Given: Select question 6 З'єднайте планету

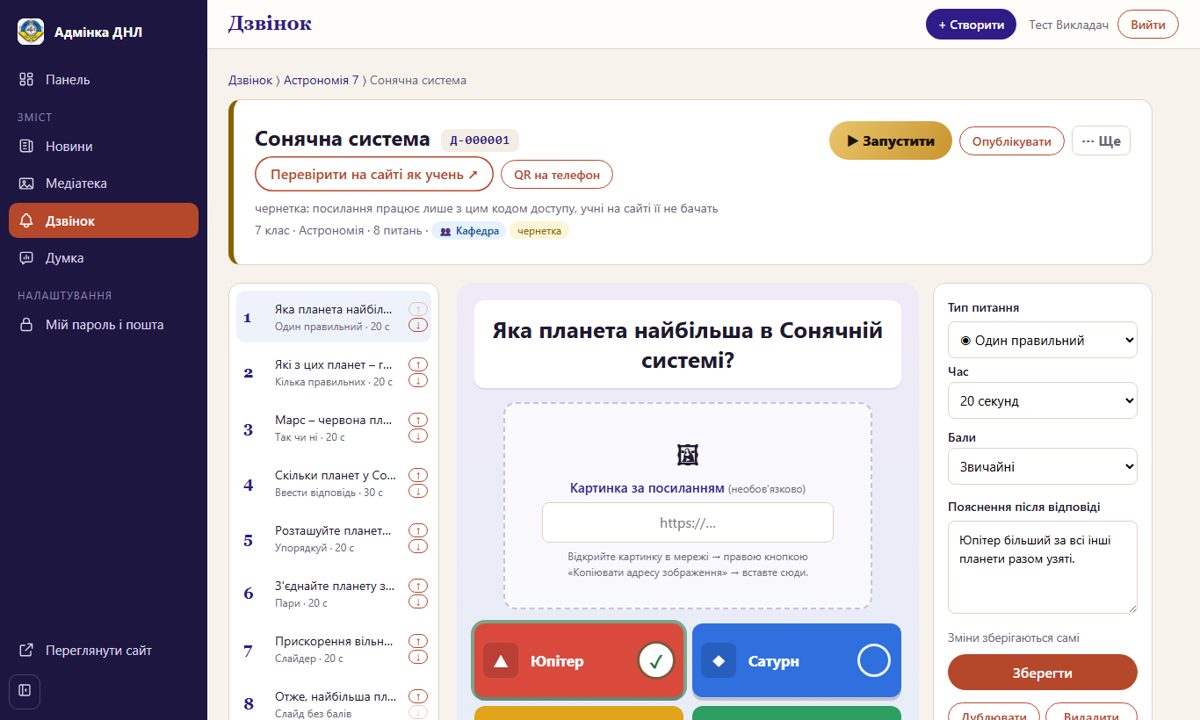Looking at the screenshot, I should (334, 593).
